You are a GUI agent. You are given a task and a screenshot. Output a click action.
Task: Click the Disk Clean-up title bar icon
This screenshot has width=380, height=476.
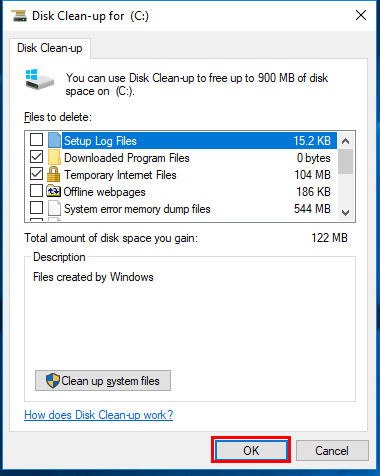tap(19, 16)
